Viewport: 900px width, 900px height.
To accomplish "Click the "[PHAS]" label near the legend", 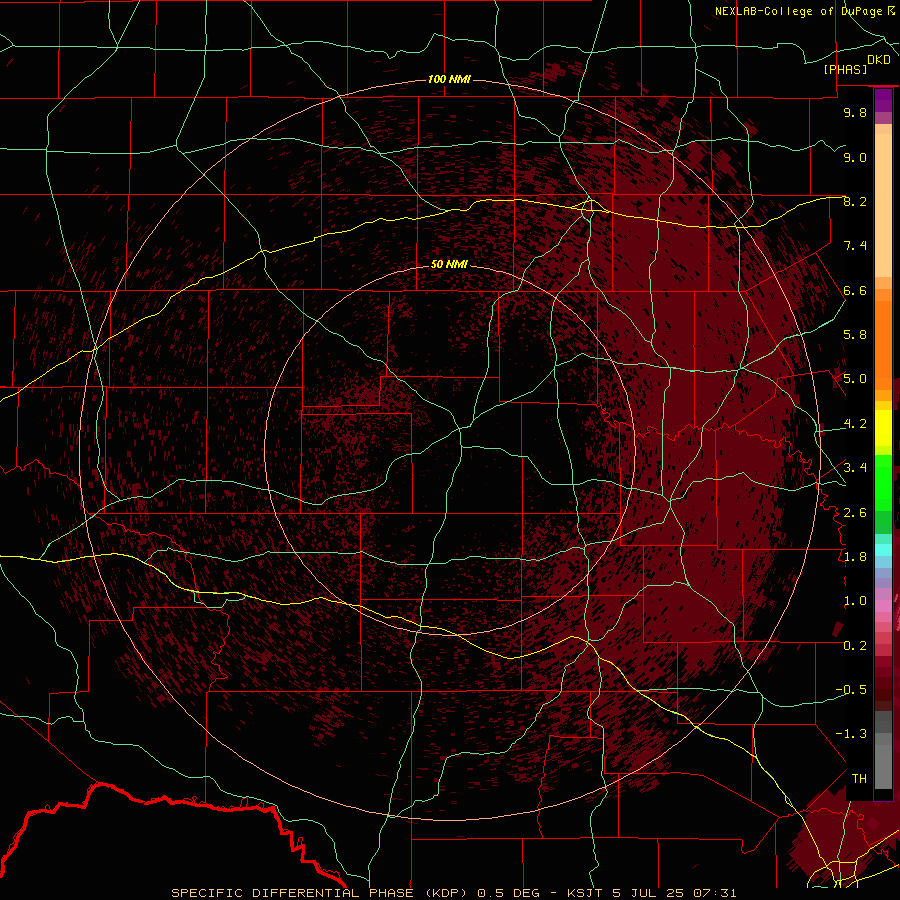I will click(845, 69).
